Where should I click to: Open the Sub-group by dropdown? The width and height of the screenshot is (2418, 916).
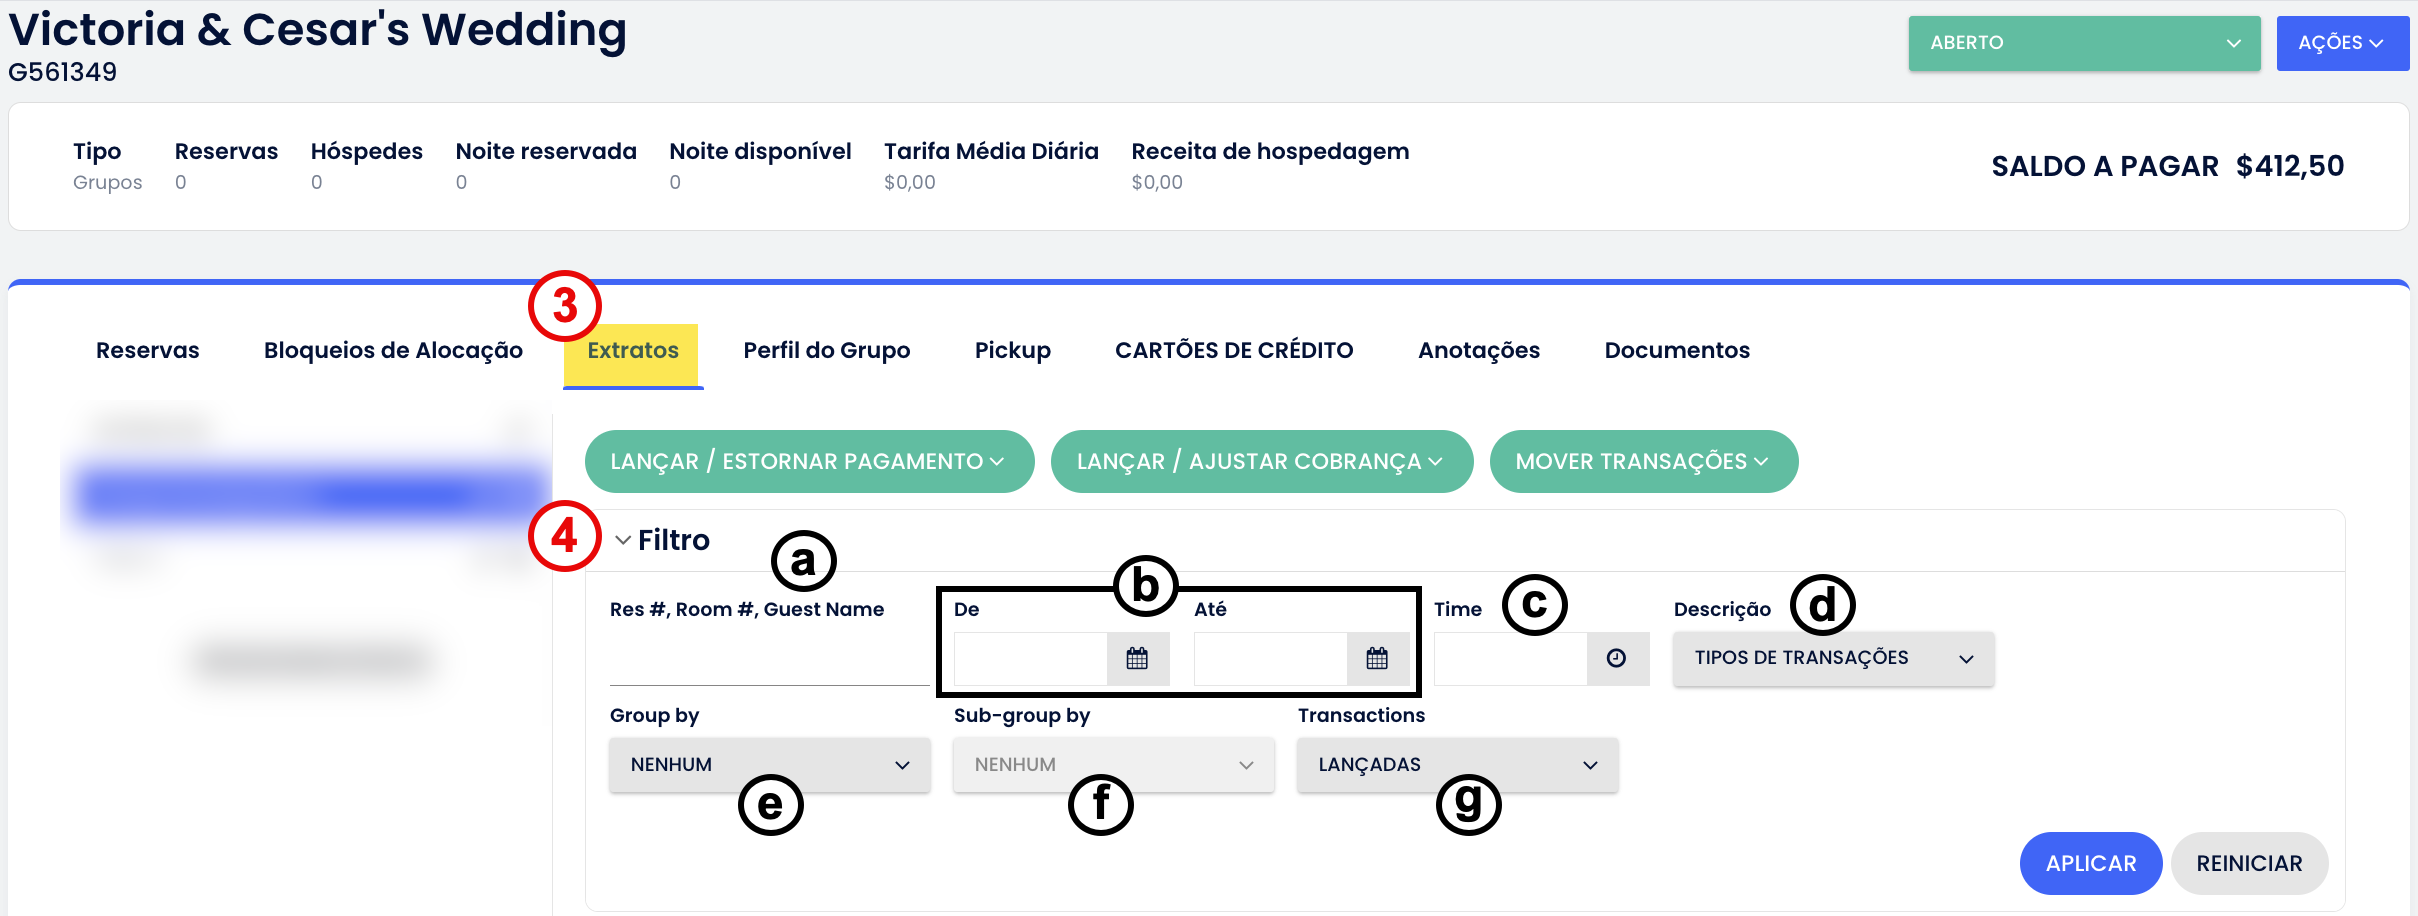pos(1113,765)
